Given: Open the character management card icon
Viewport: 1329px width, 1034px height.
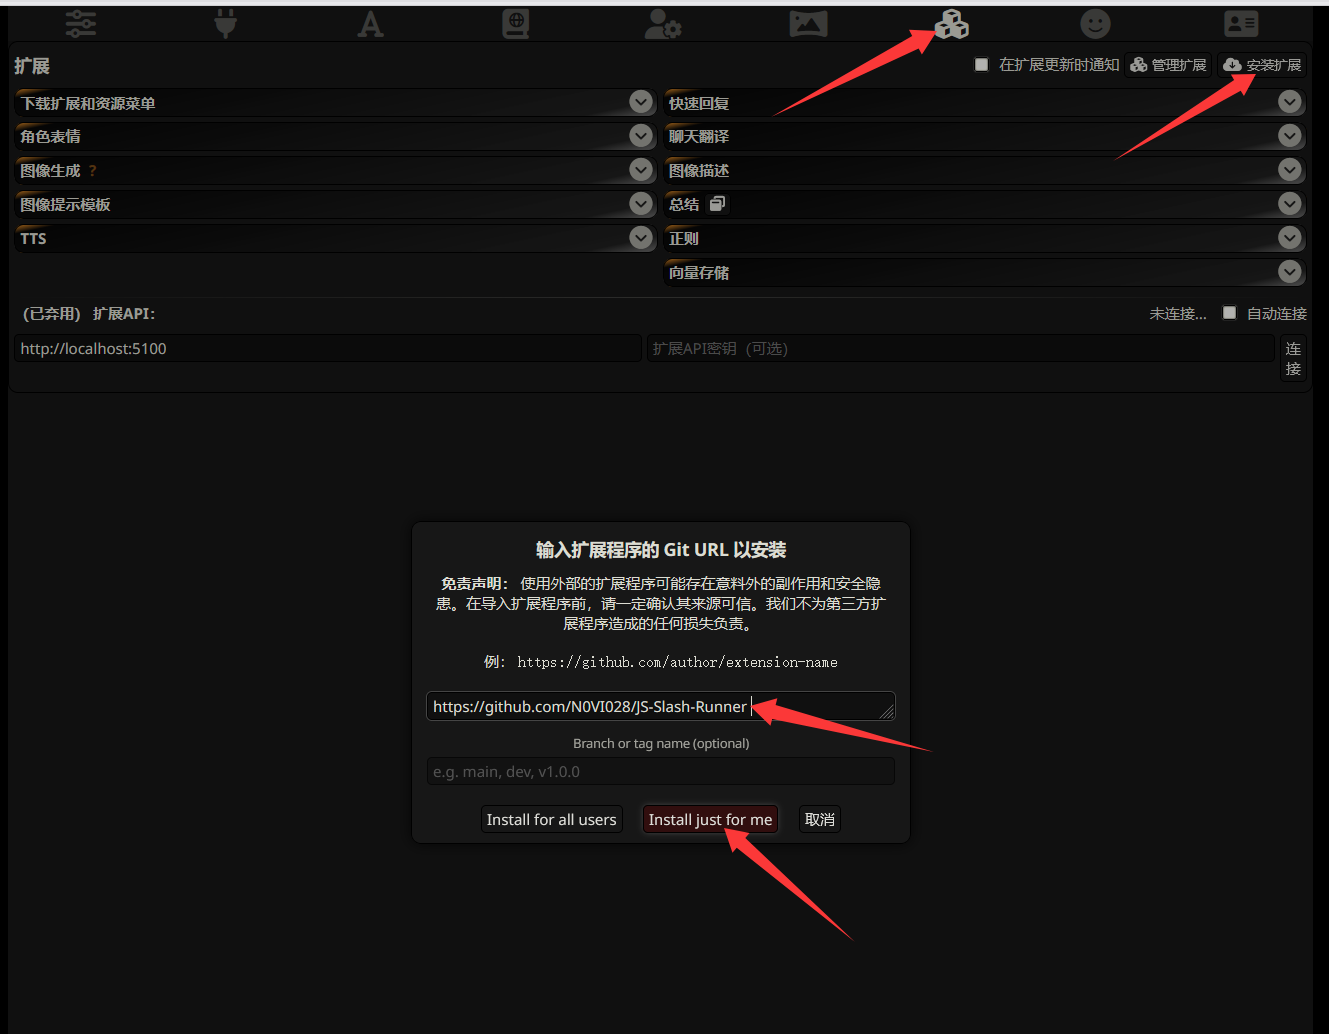Looking at the screenshot, I should click(1241, 24).
